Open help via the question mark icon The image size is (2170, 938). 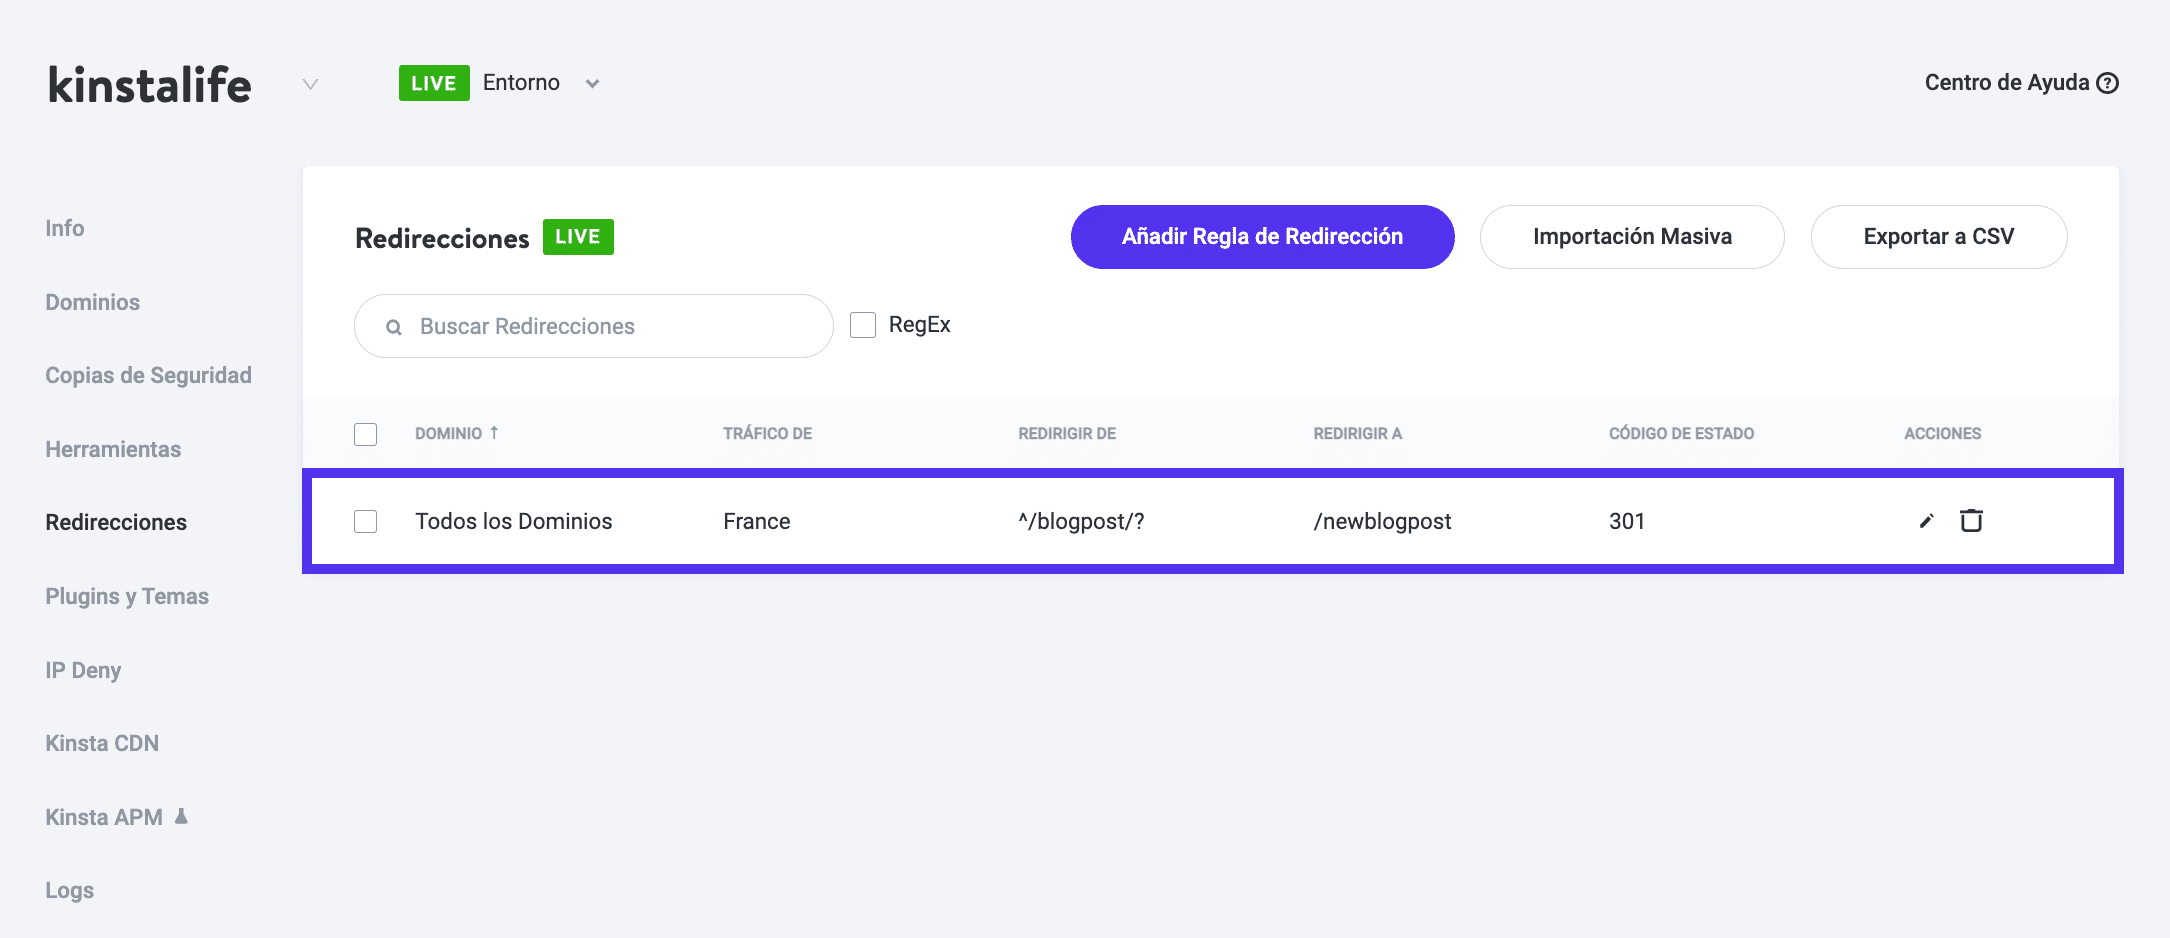pyautogui.click(x=2109, y=83)
